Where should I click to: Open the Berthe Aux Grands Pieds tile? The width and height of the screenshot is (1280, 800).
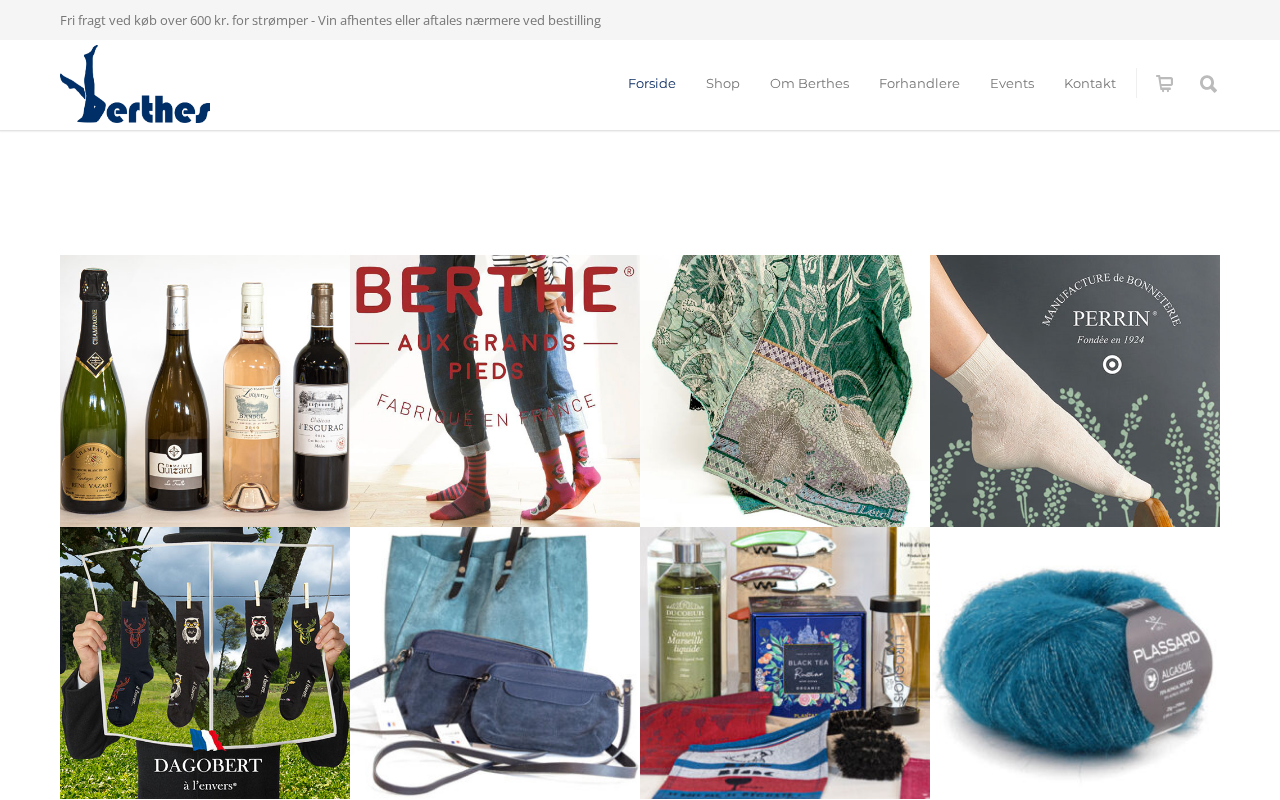tap(495, 391)
